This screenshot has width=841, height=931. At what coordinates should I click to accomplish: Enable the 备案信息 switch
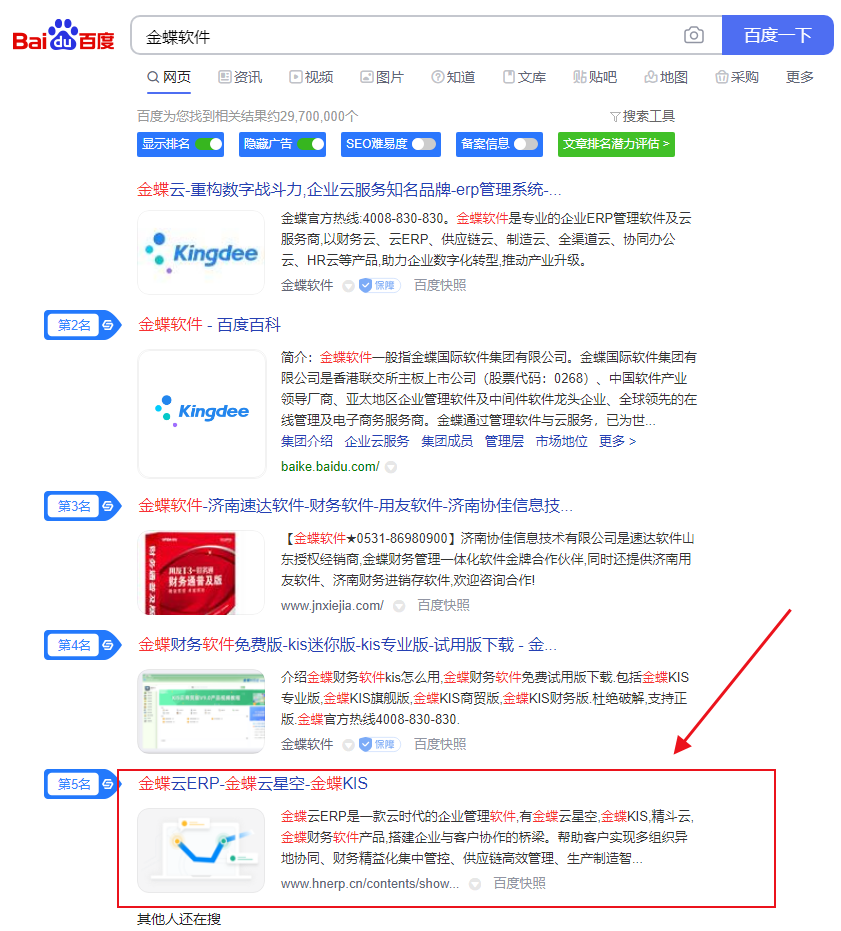click(x=526, y=144)
